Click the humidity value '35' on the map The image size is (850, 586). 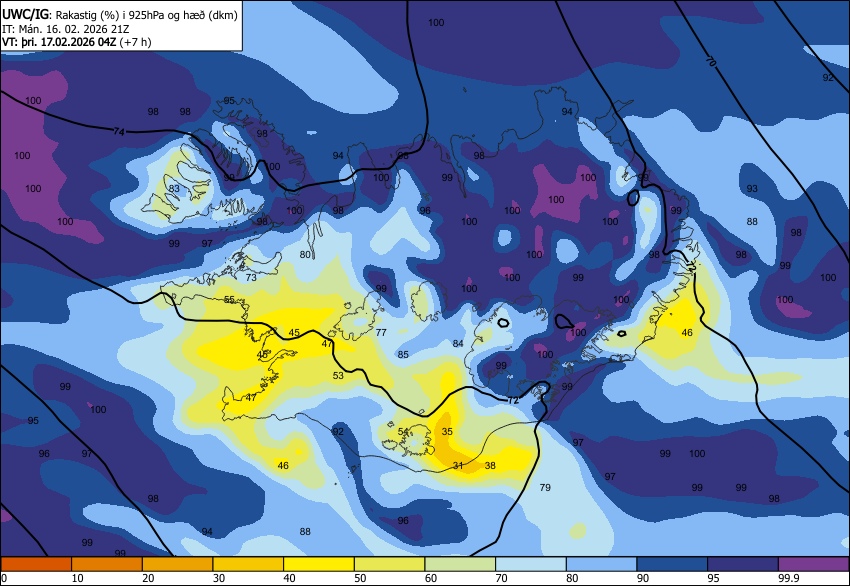(x=447, y=432)
